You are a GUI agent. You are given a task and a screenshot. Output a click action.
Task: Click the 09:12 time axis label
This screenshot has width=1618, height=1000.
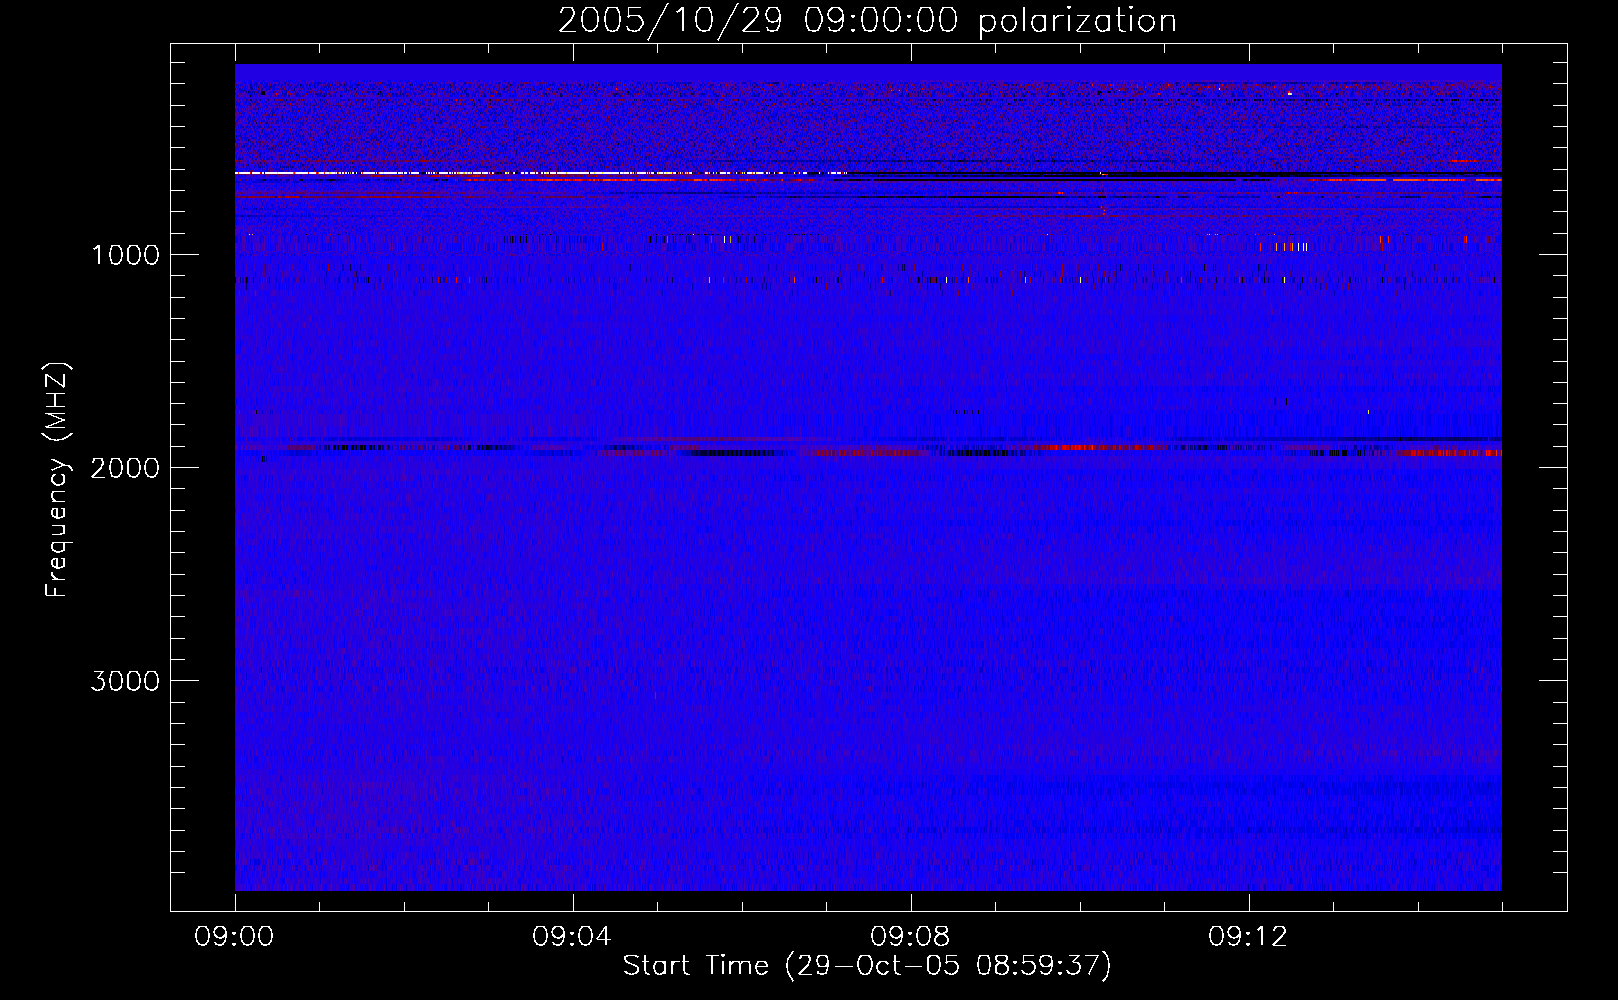point(1248,937)
